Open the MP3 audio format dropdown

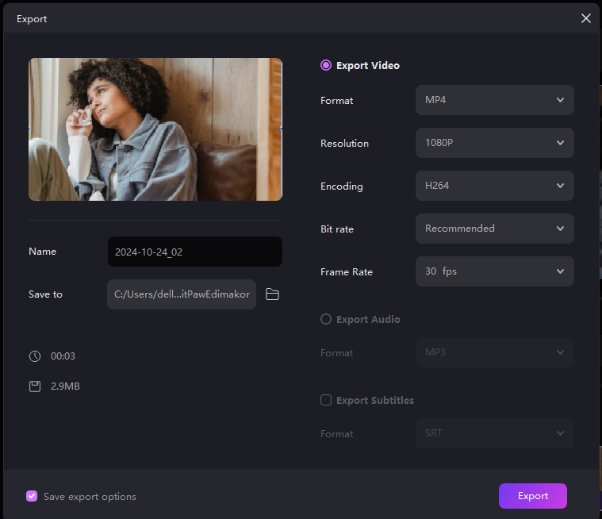pyautogui.click(x=494, y=352)
